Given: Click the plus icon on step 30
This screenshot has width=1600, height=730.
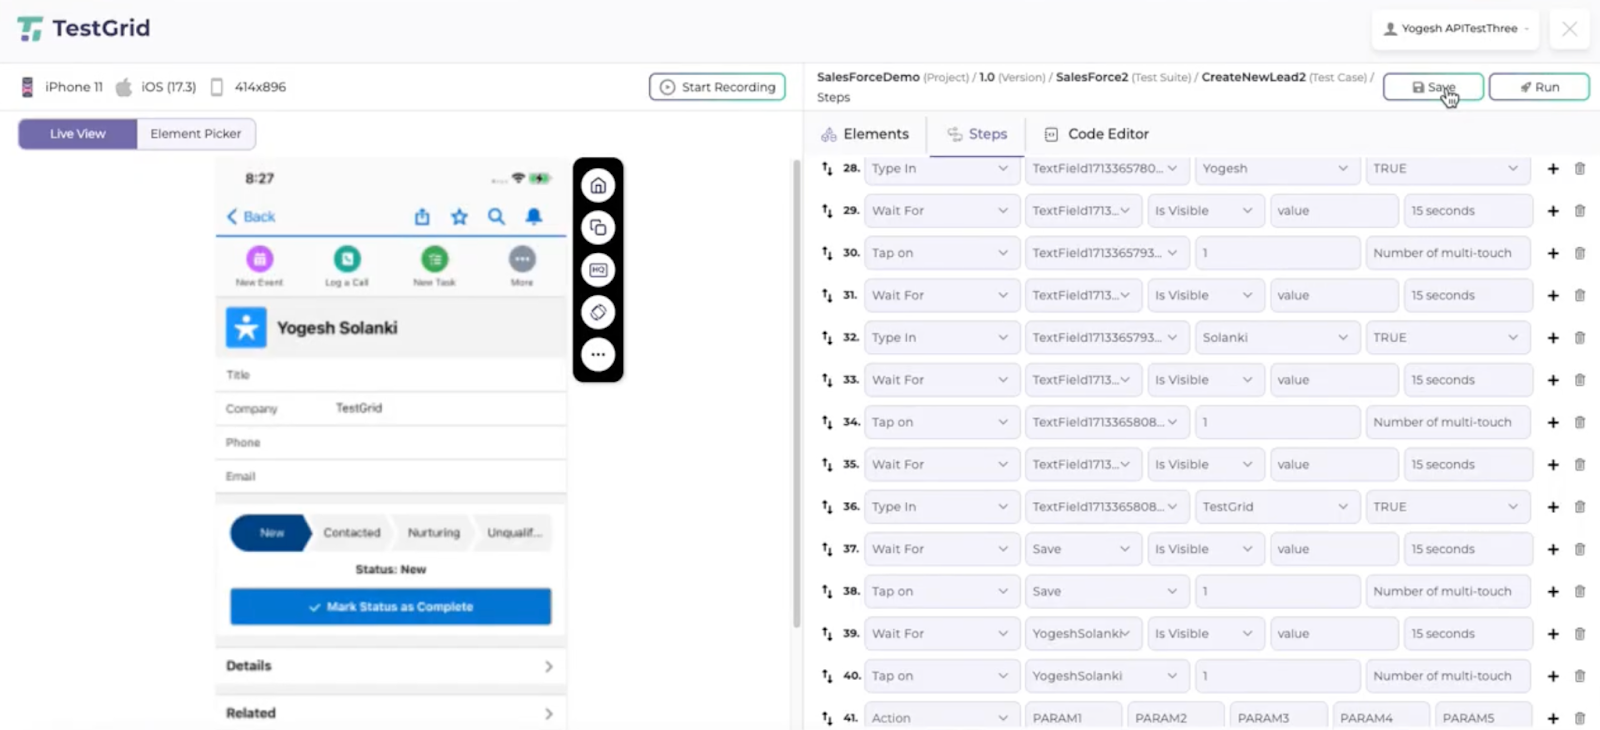Looking at the screenshot, I should [1553, 253].
